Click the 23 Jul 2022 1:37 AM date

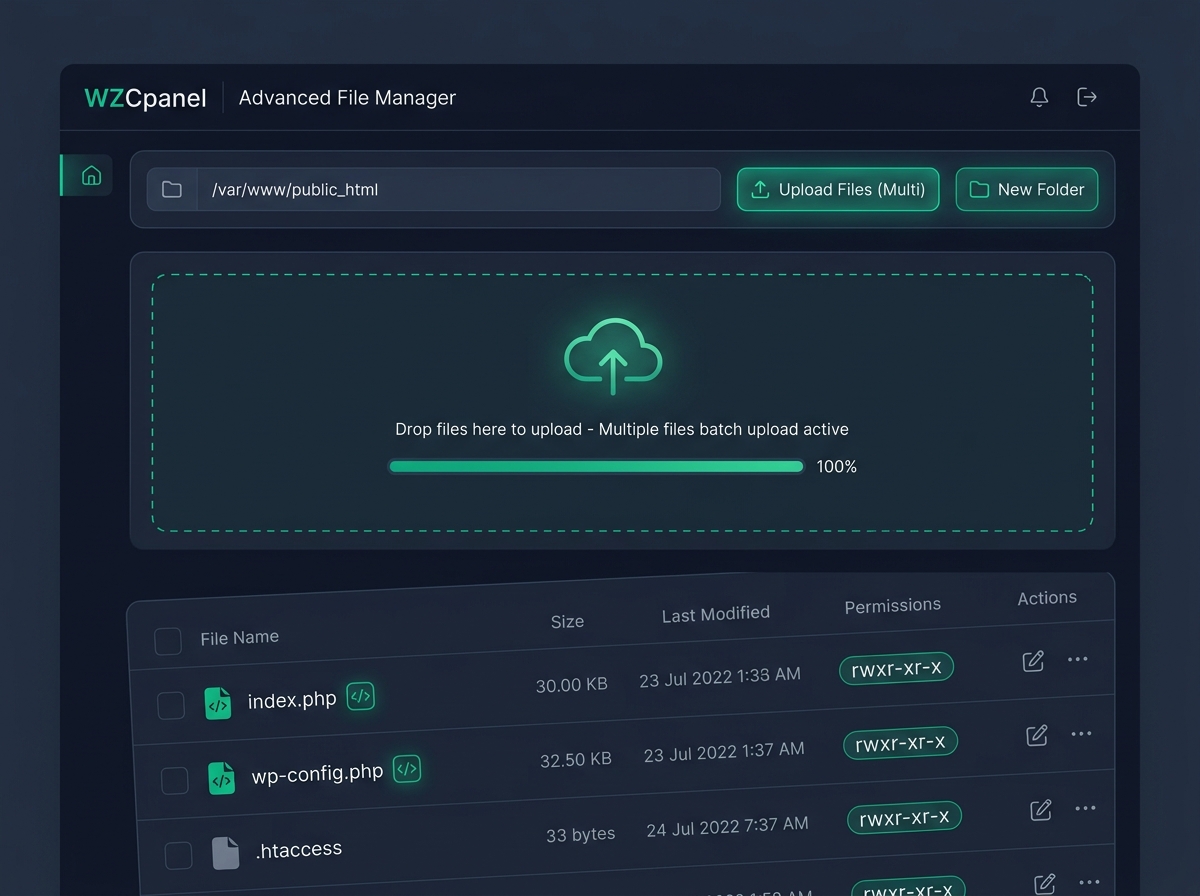click(x=724, y=752)
